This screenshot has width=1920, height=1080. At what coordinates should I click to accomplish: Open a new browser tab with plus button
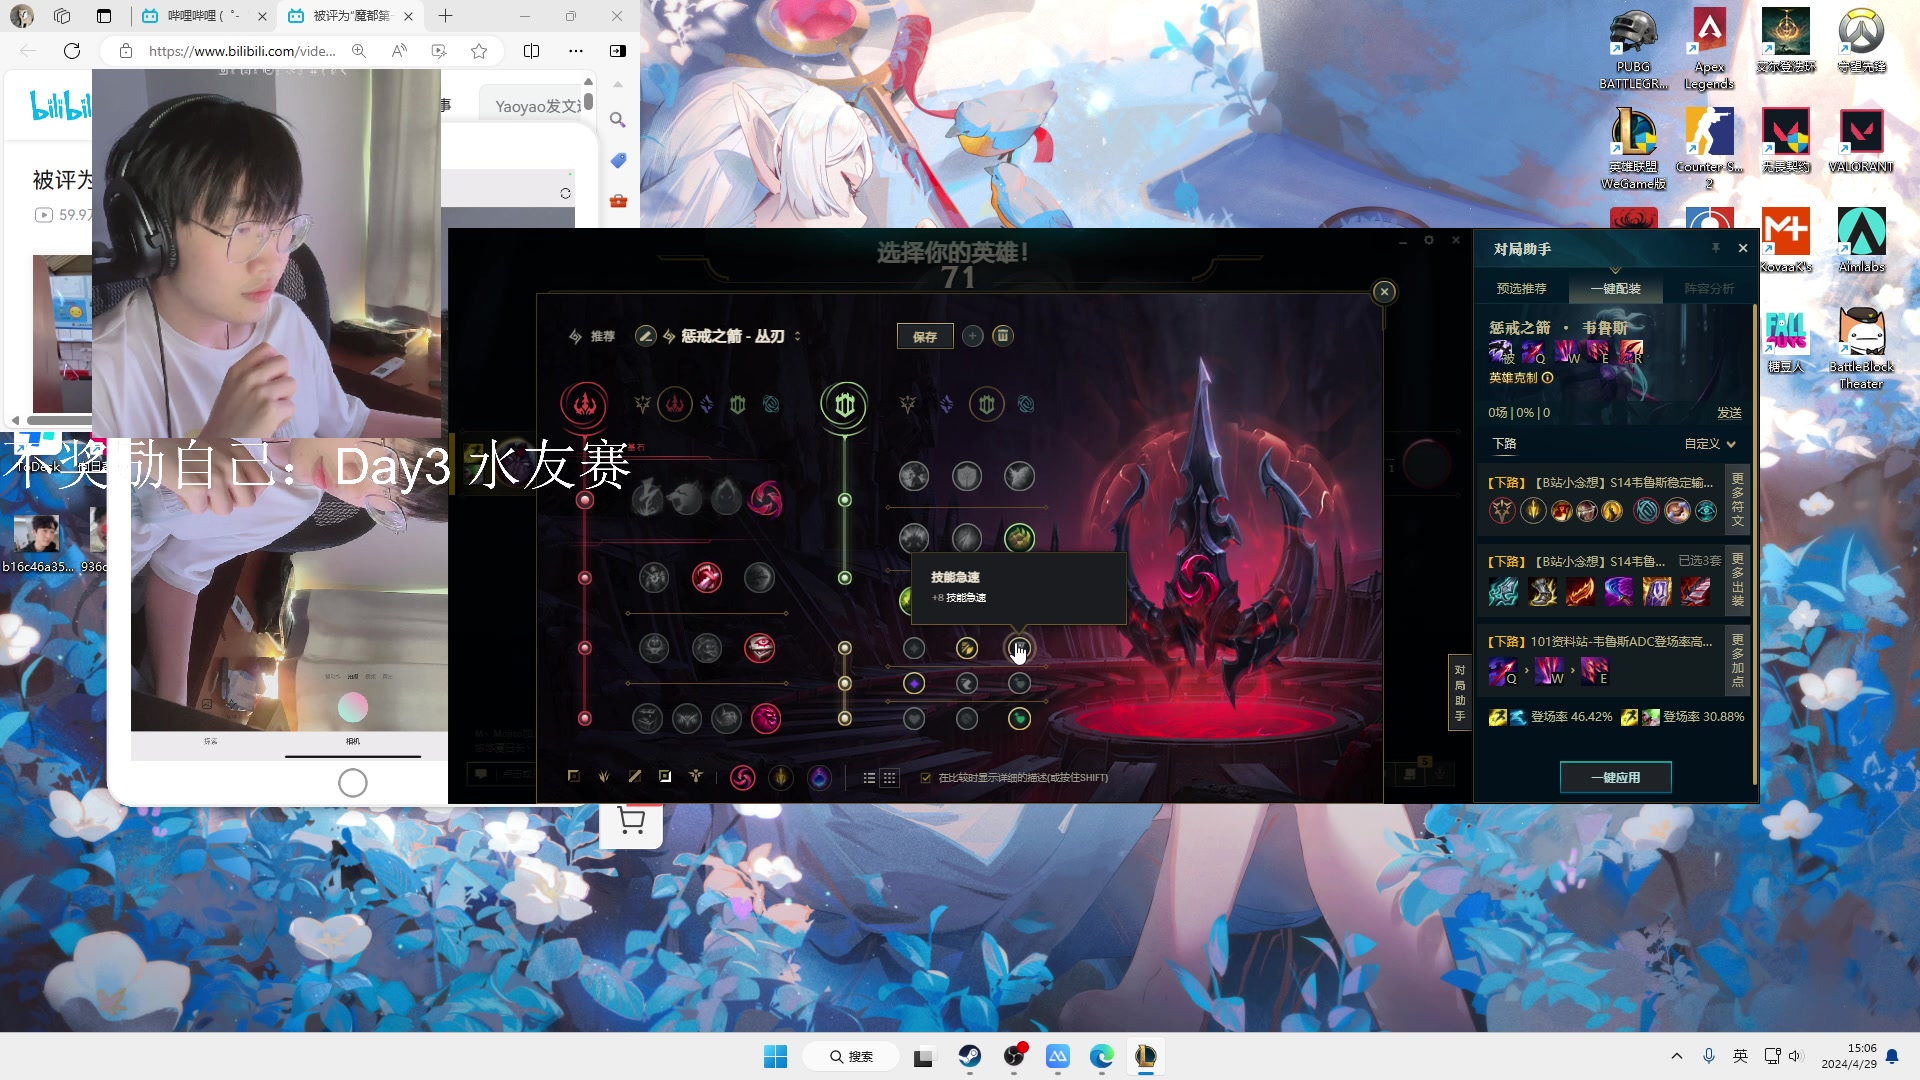click(x=446, y=16)
